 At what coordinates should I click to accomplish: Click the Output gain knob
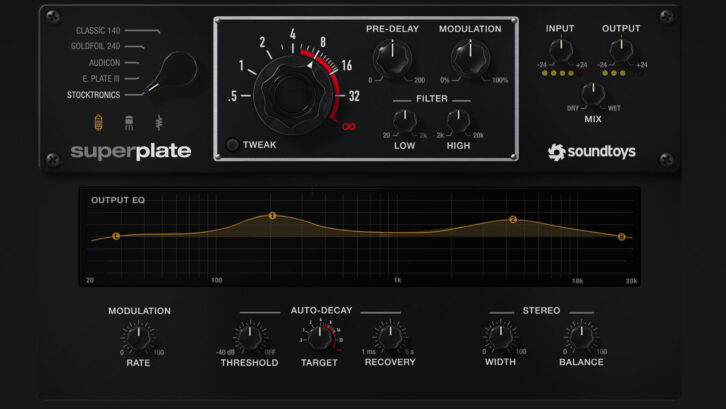[621, 50]
